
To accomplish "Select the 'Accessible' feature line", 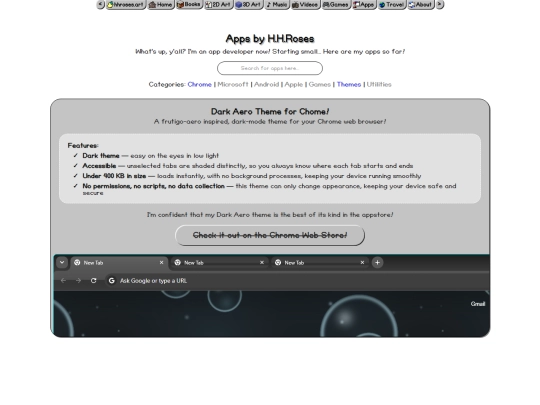I will click(248, 166).
